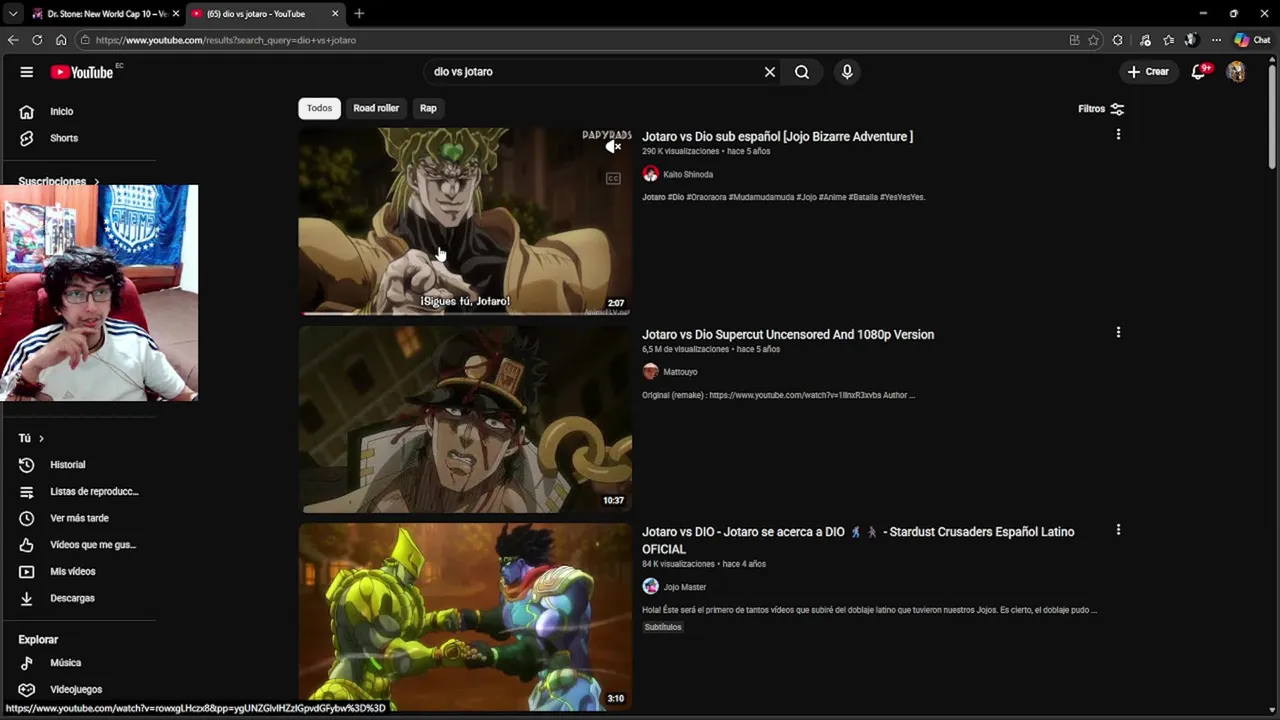This screenshot has width=1280, height=720.
Task: Open the Filtros search filters
Action: pos(1101,109)
